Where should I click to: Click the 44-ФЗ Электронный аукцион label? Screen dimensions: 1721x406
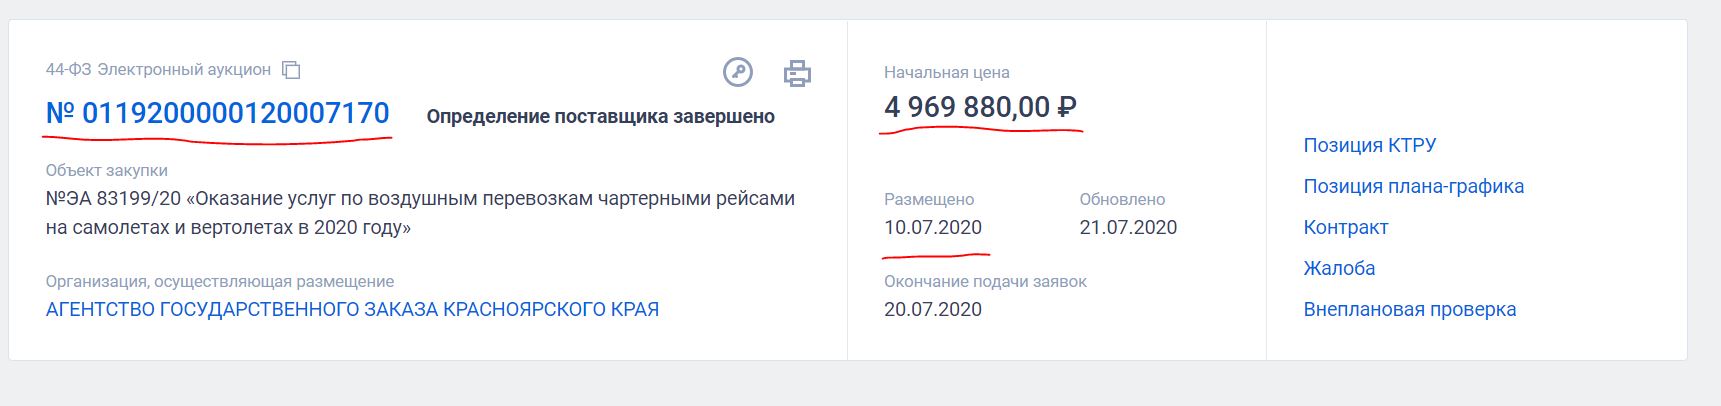[x=158, y=70]
